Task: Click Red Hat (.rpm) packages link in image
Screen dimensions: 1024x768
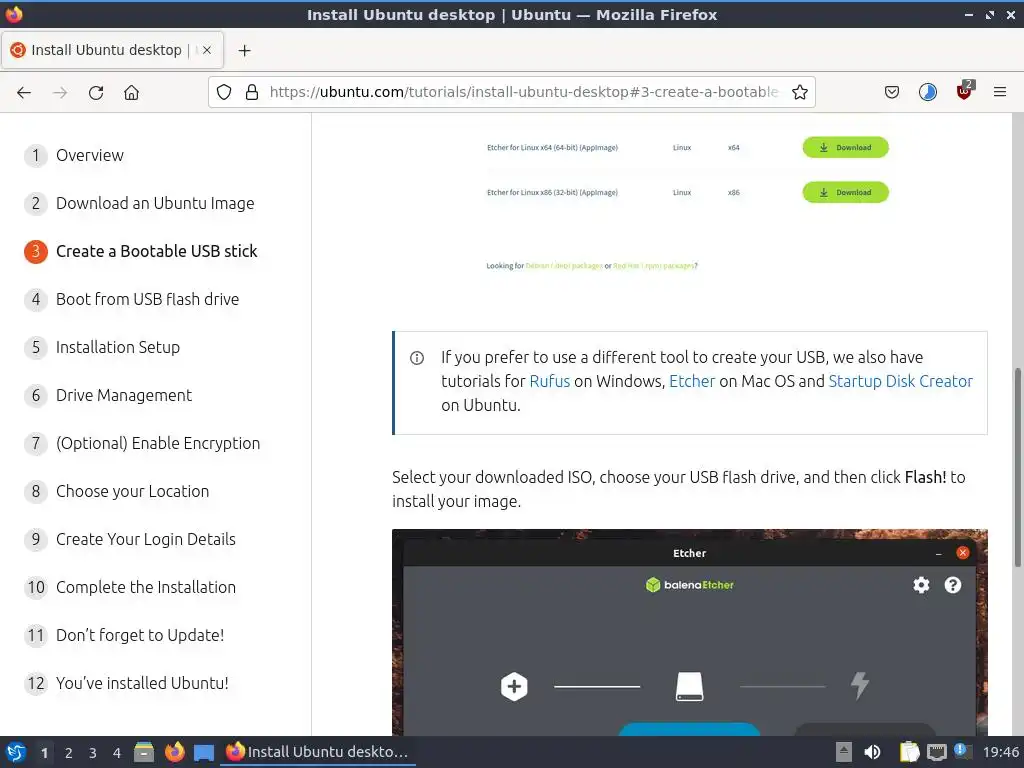Action: click(x=654, y=266)
